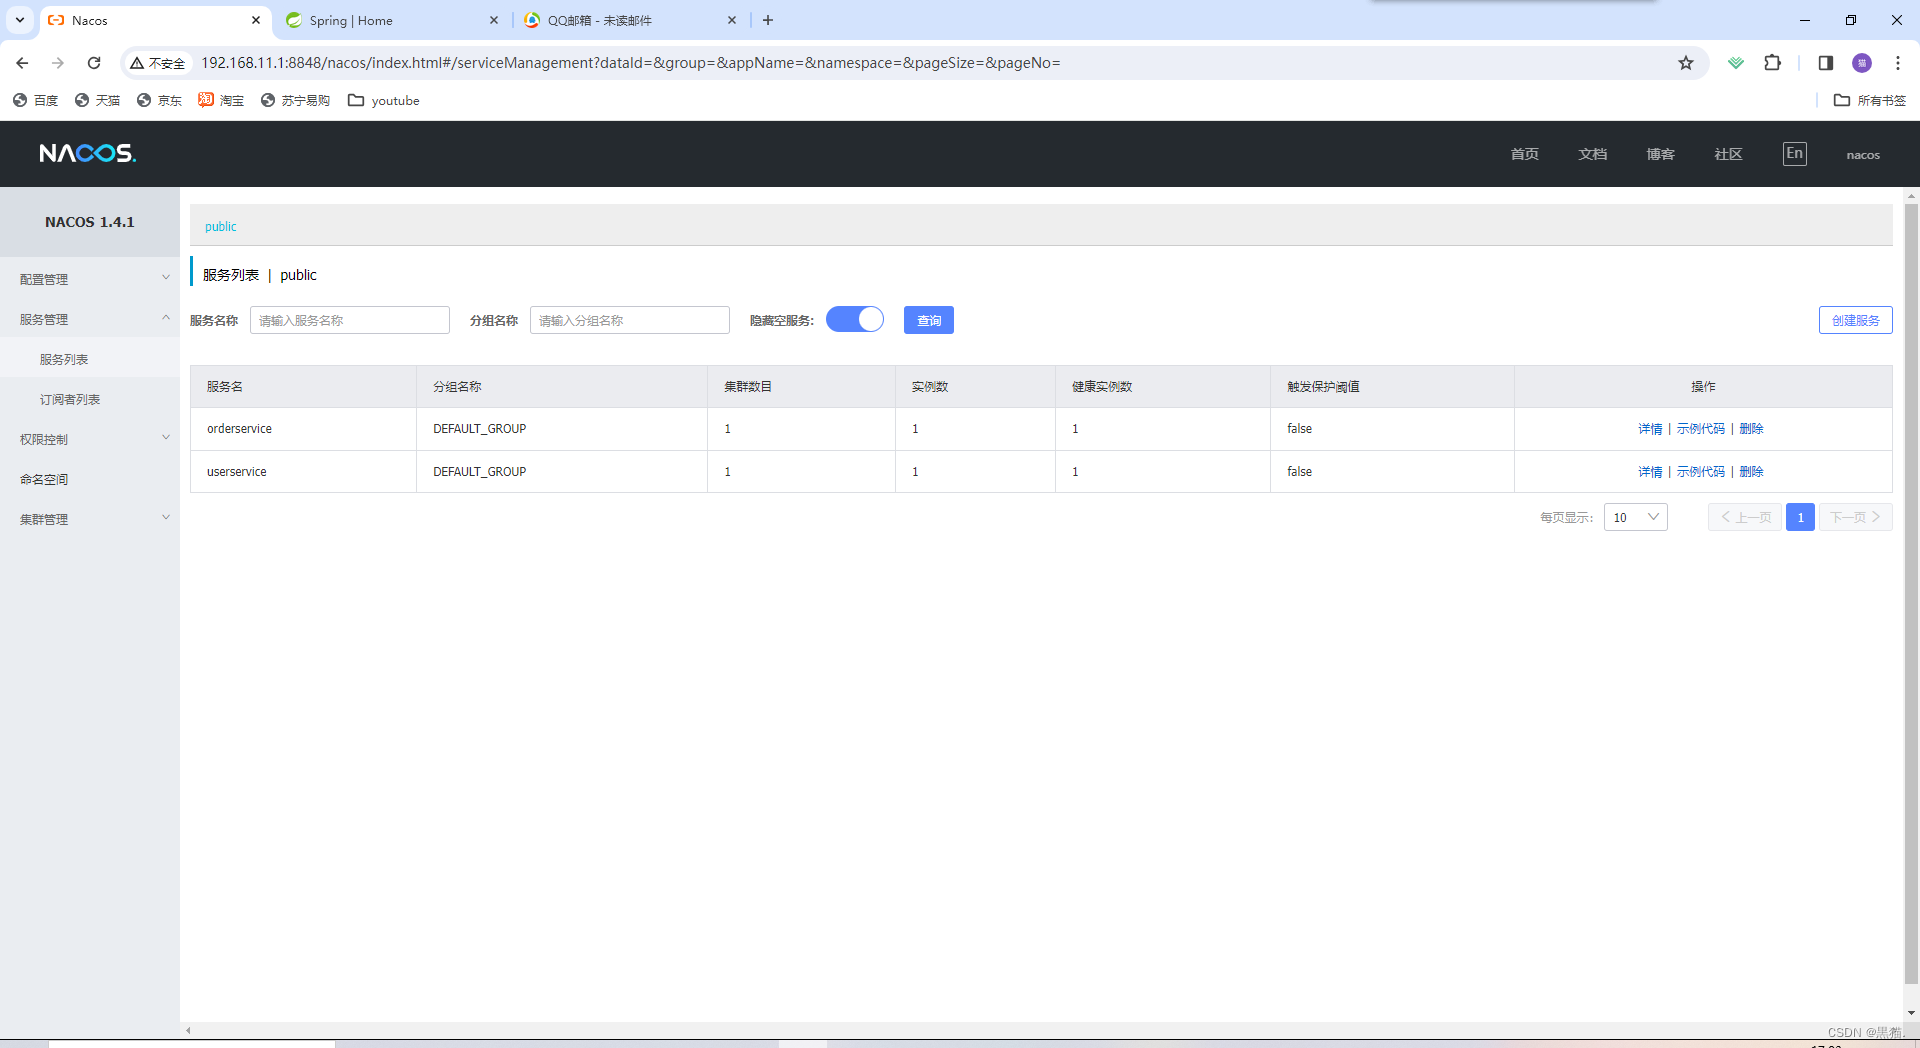
Task: Click the 上一页 pagination button
Action: click(x=1745, y=517)
